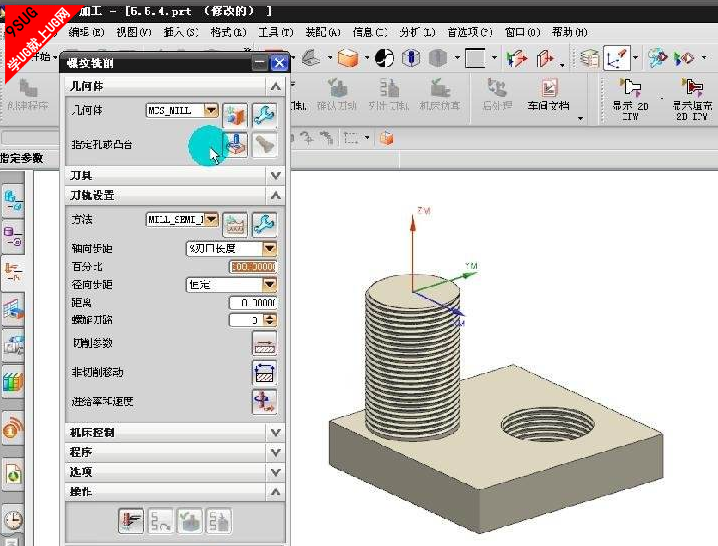
Task: Open the Analysis (分析) menu
Action: [x=417, y=32]
